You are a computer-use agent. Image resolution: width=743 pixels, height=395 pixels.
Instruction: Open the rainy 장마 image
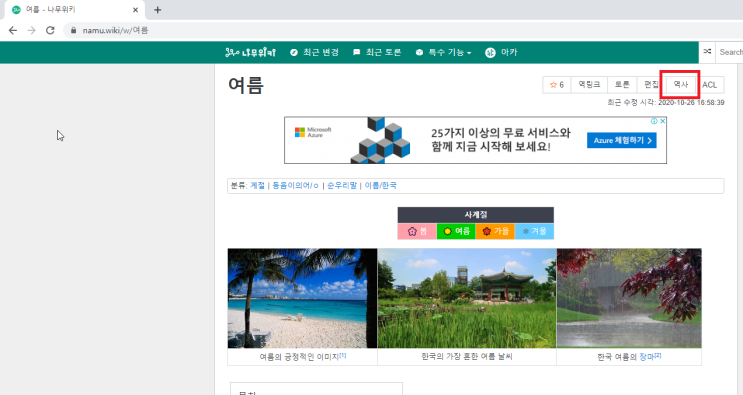tap(629, 298)
